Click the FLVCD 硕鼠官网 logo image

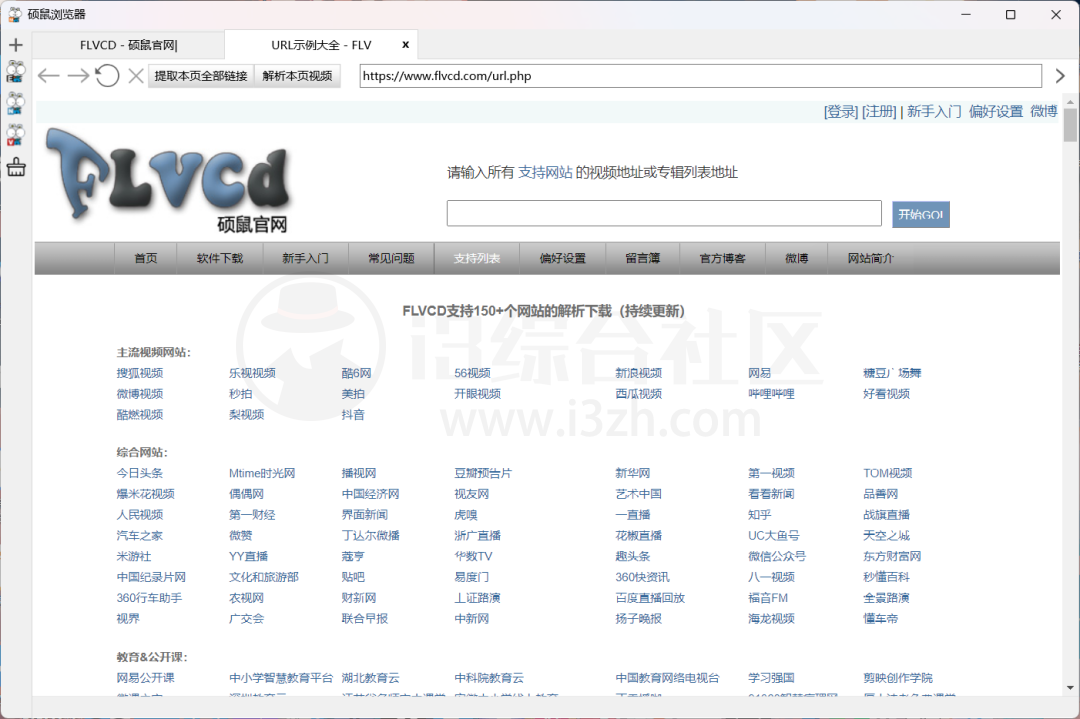pyautogui.click(x=169, y=180)
